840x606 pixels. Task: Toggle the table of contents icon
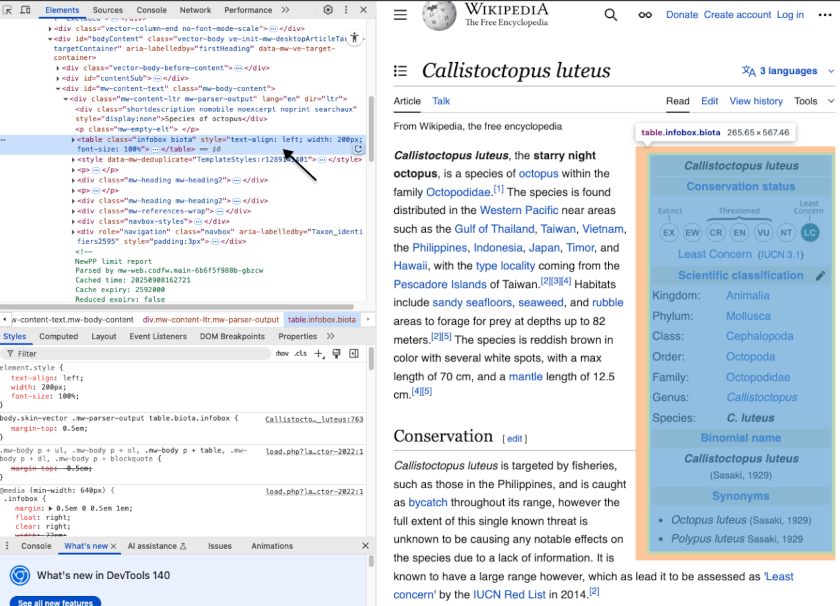point(401,71)
